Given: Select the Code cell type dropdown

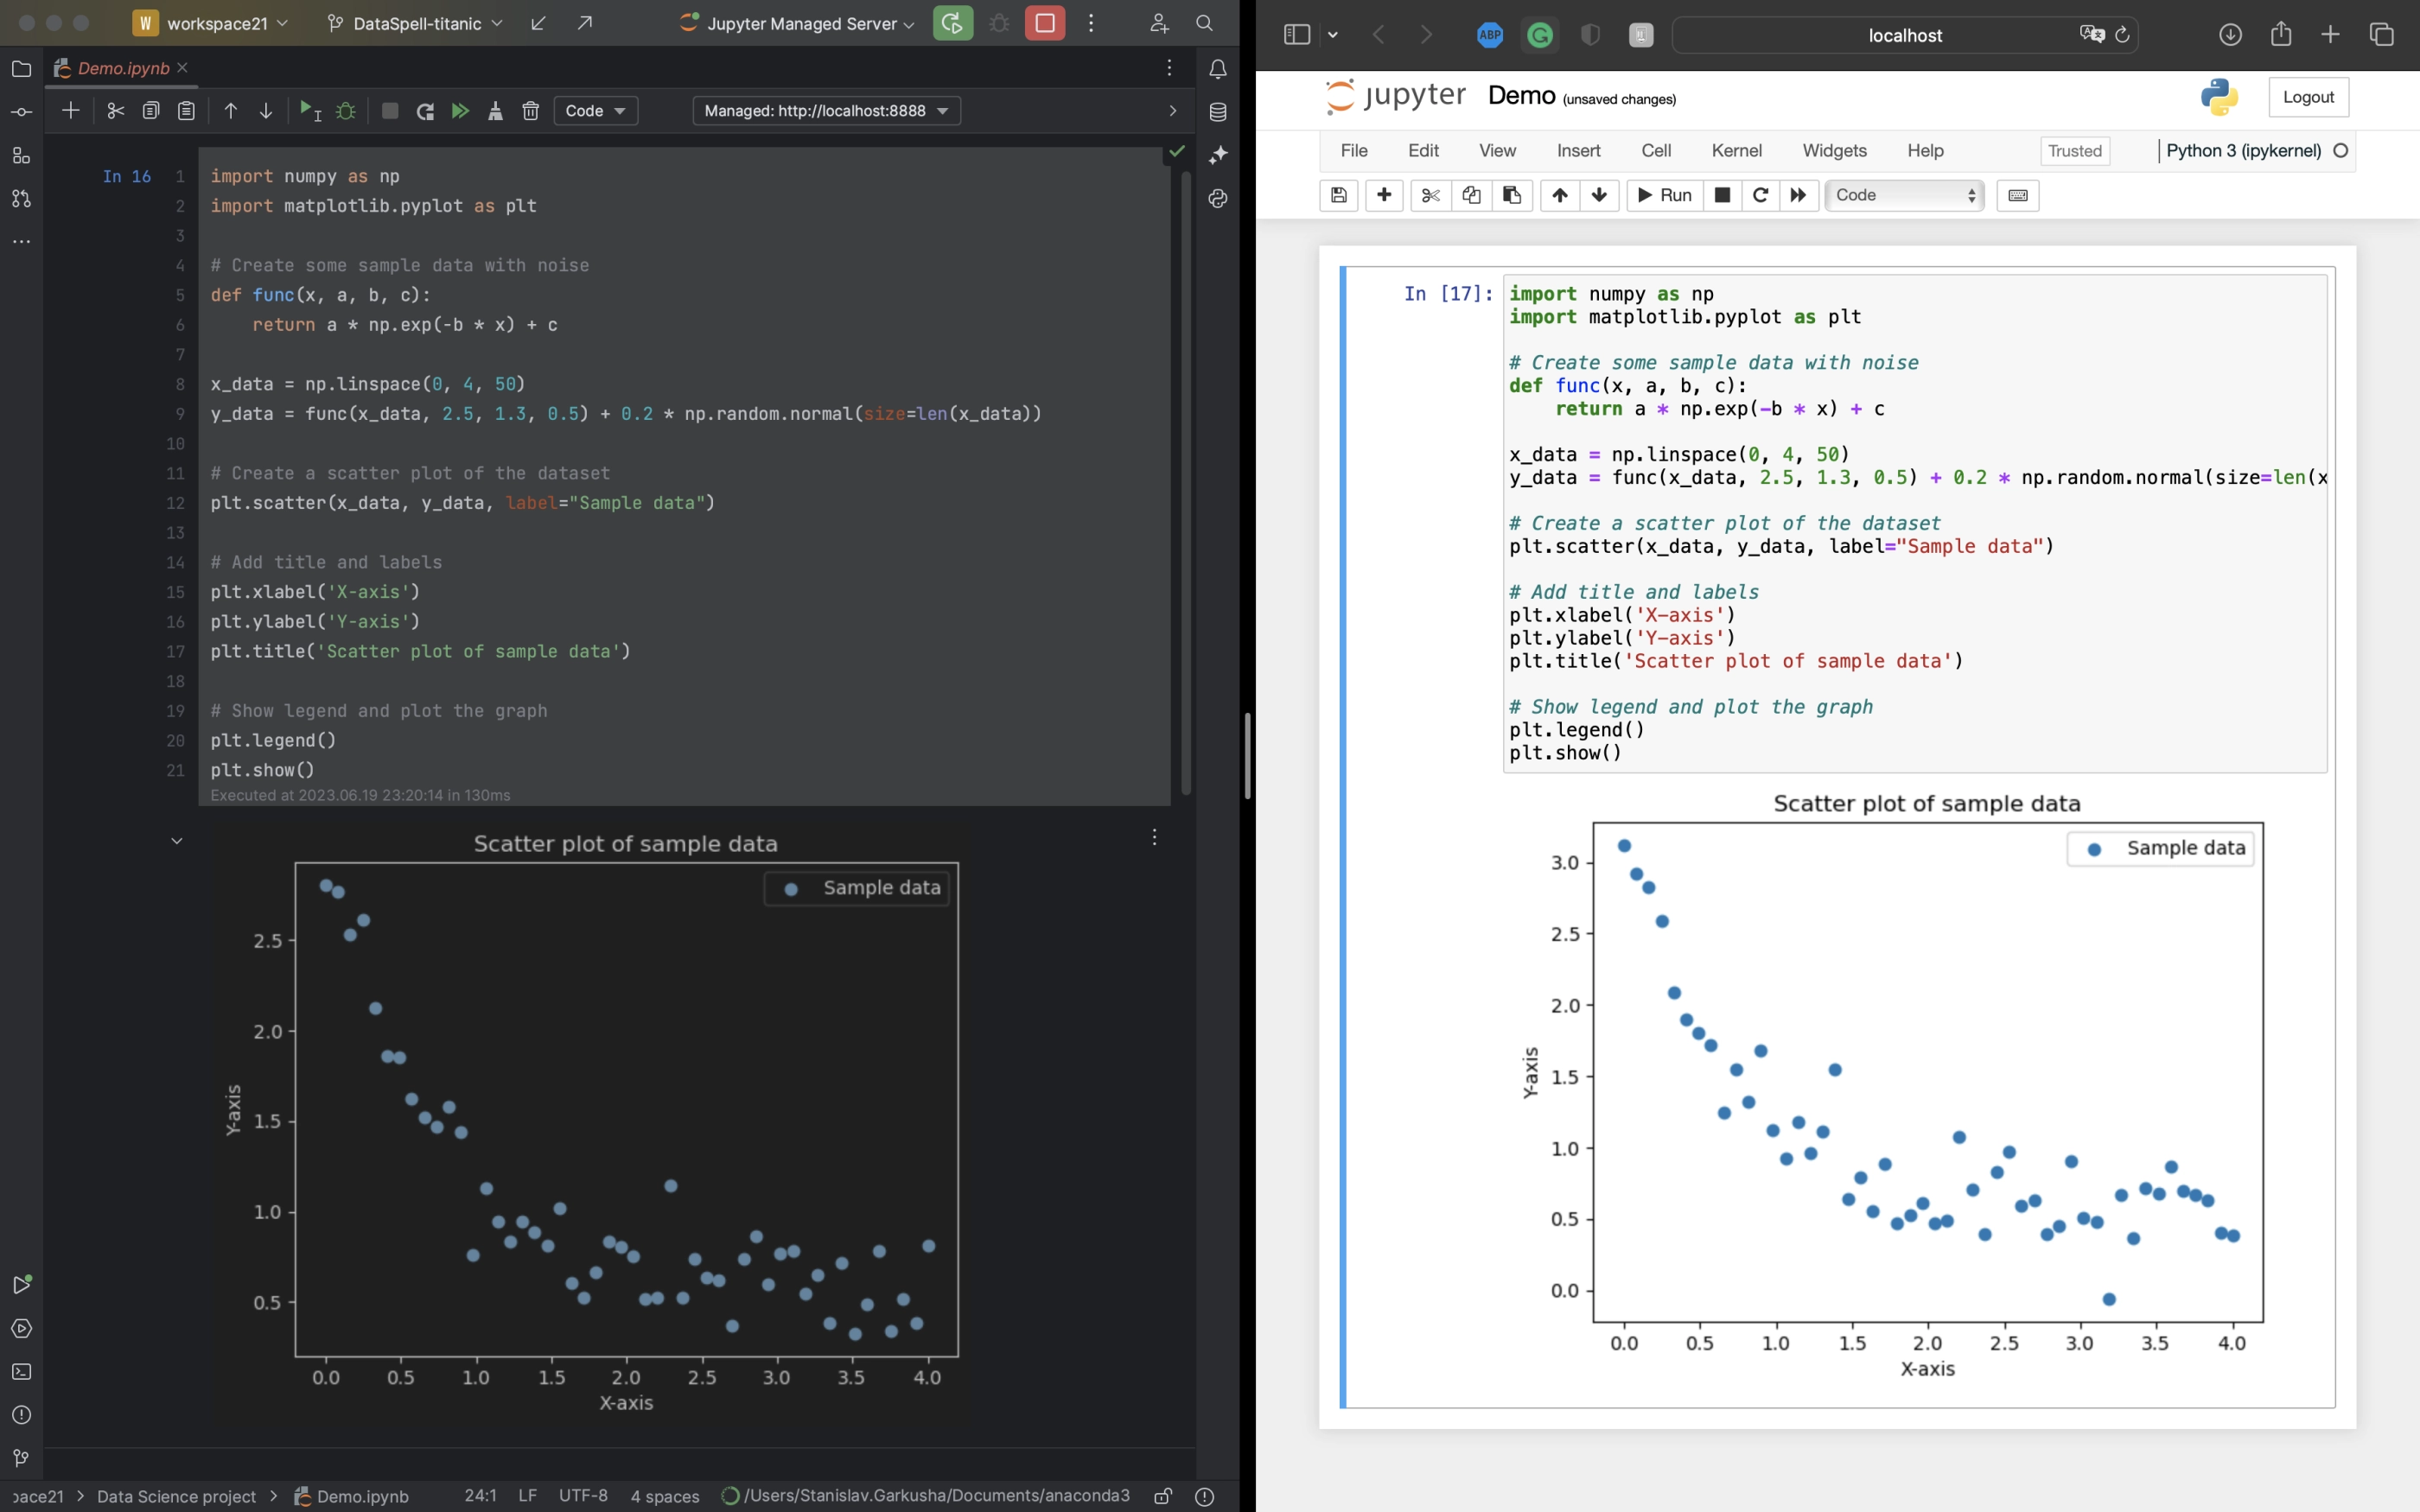Looking at the screenshot, I should tap(1902, 194).
